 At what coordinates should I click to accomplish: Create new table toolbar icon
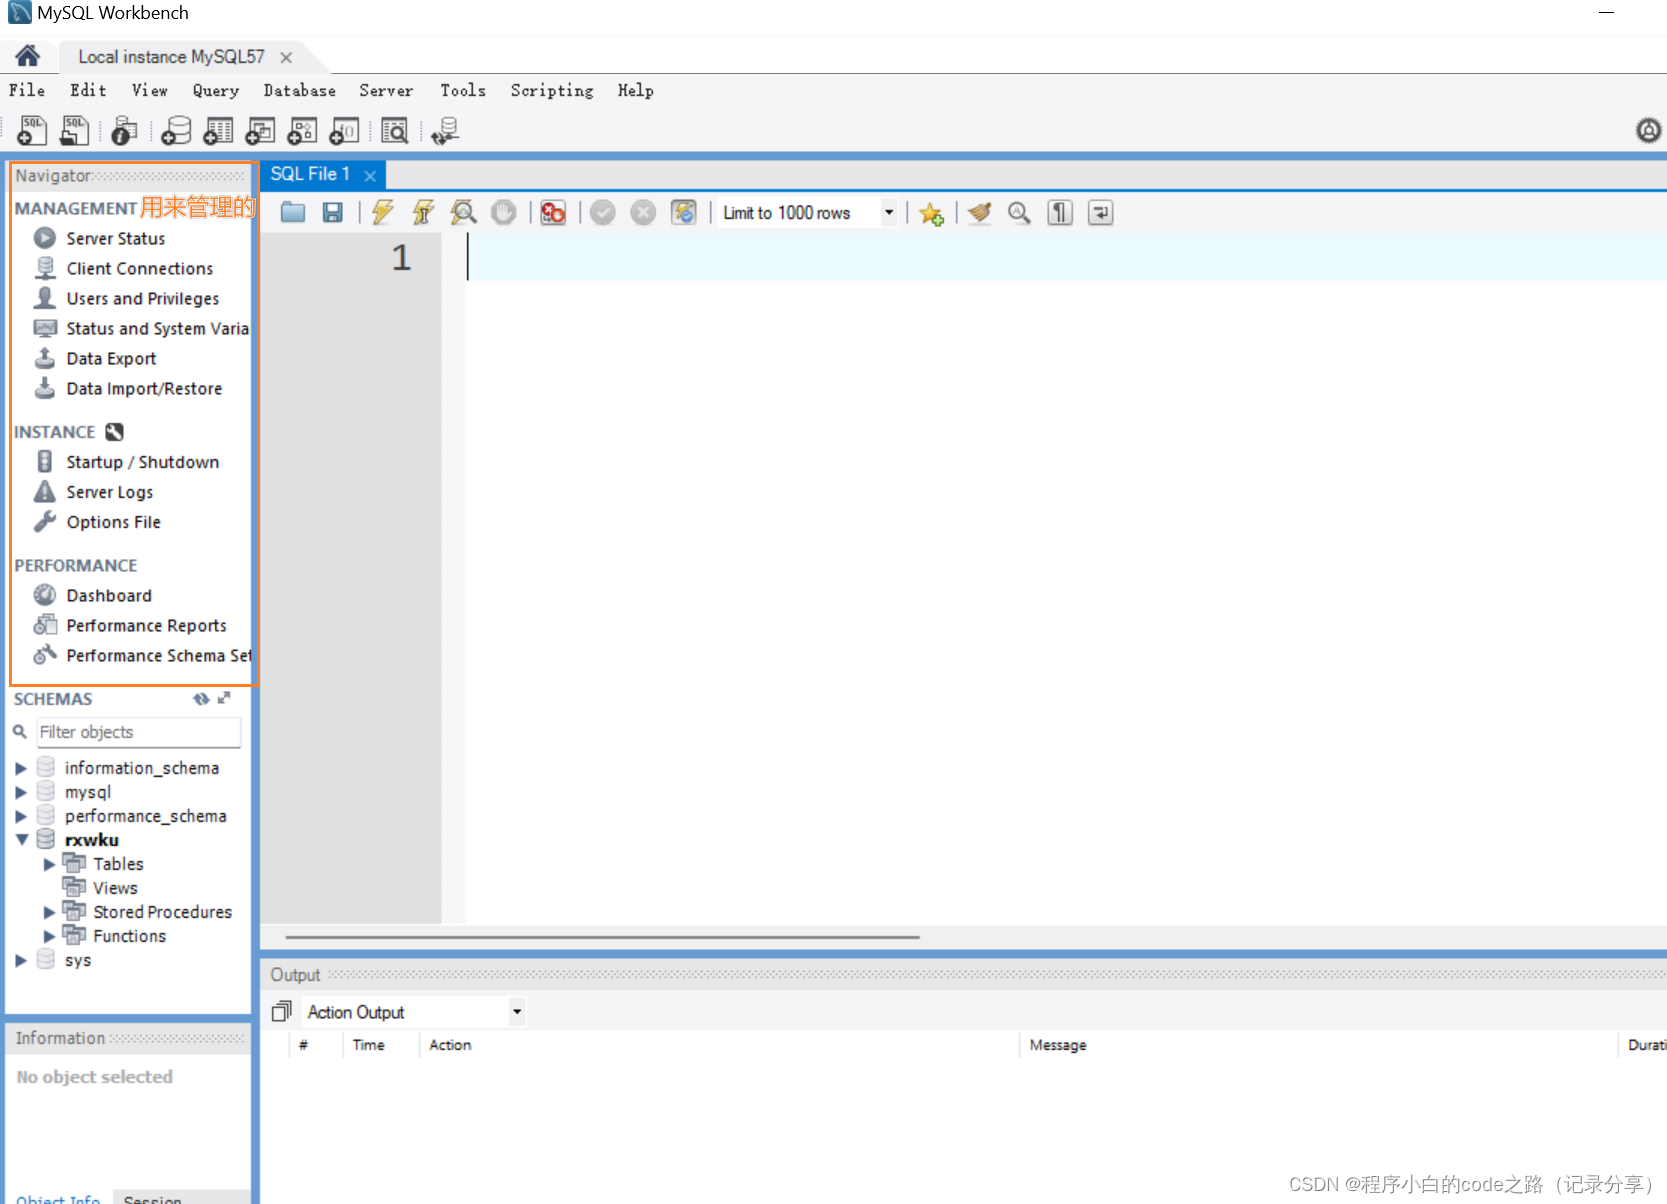click(x=218, y=130)
